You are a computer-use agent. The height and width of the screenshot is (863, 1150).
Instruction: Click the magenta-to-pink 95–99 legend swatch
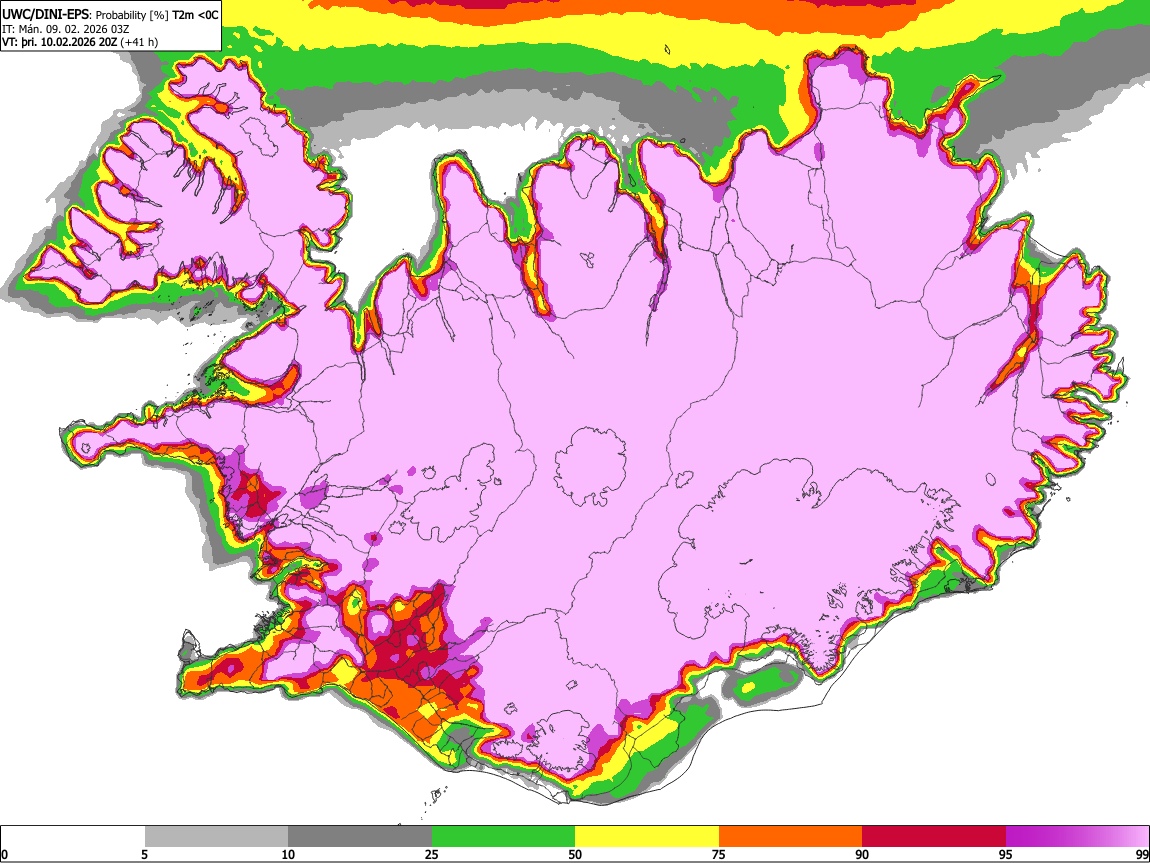point(1077,836)
